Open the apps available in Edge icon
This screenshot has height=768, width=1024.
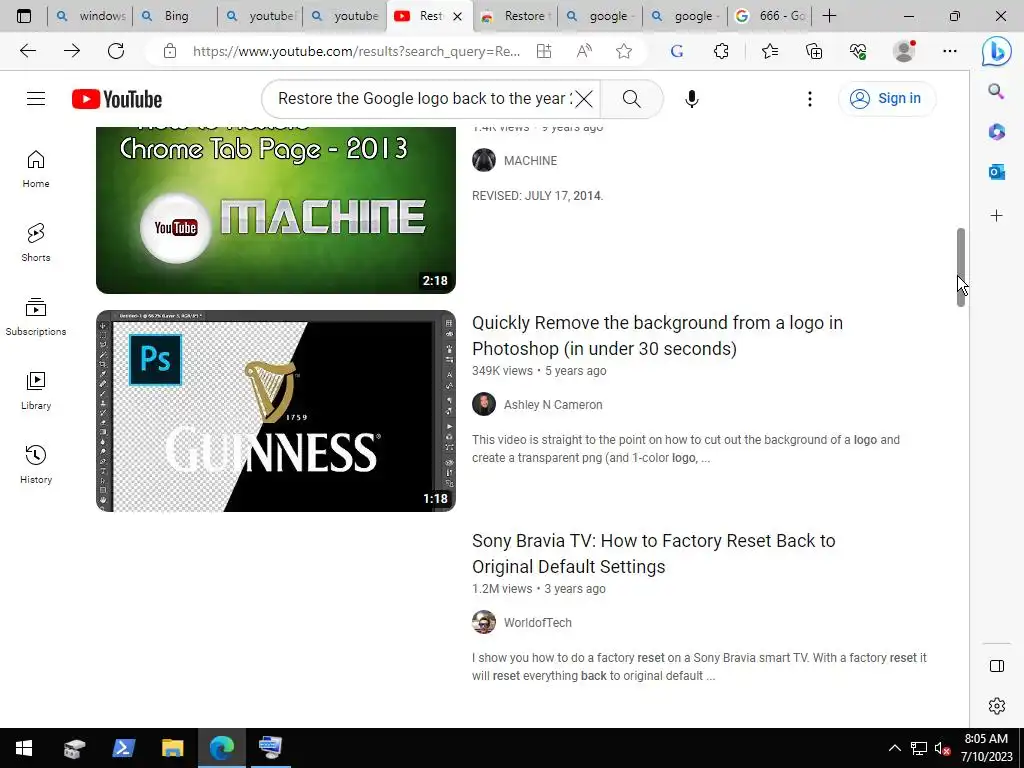pos(544,51)
